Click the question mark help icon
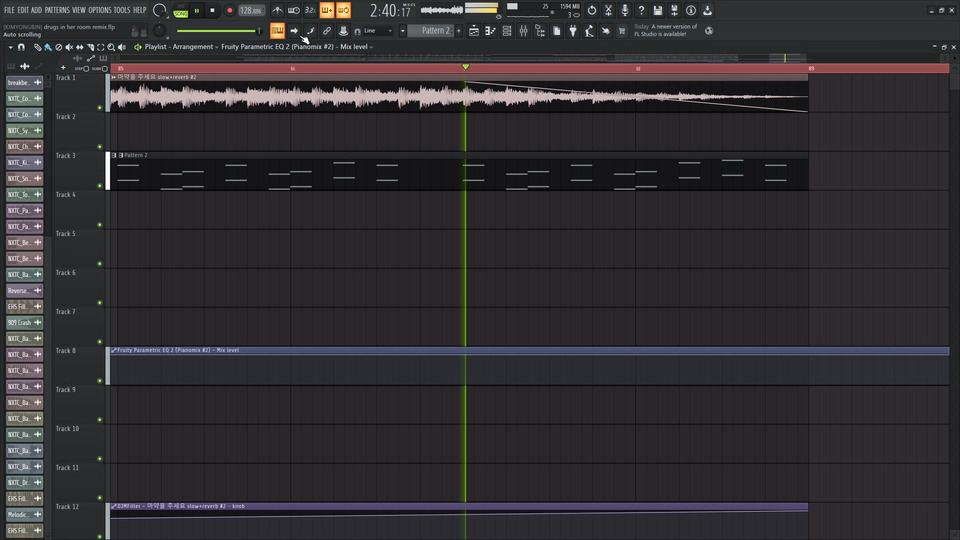The image size is (960, 540). tap(641, 10)
